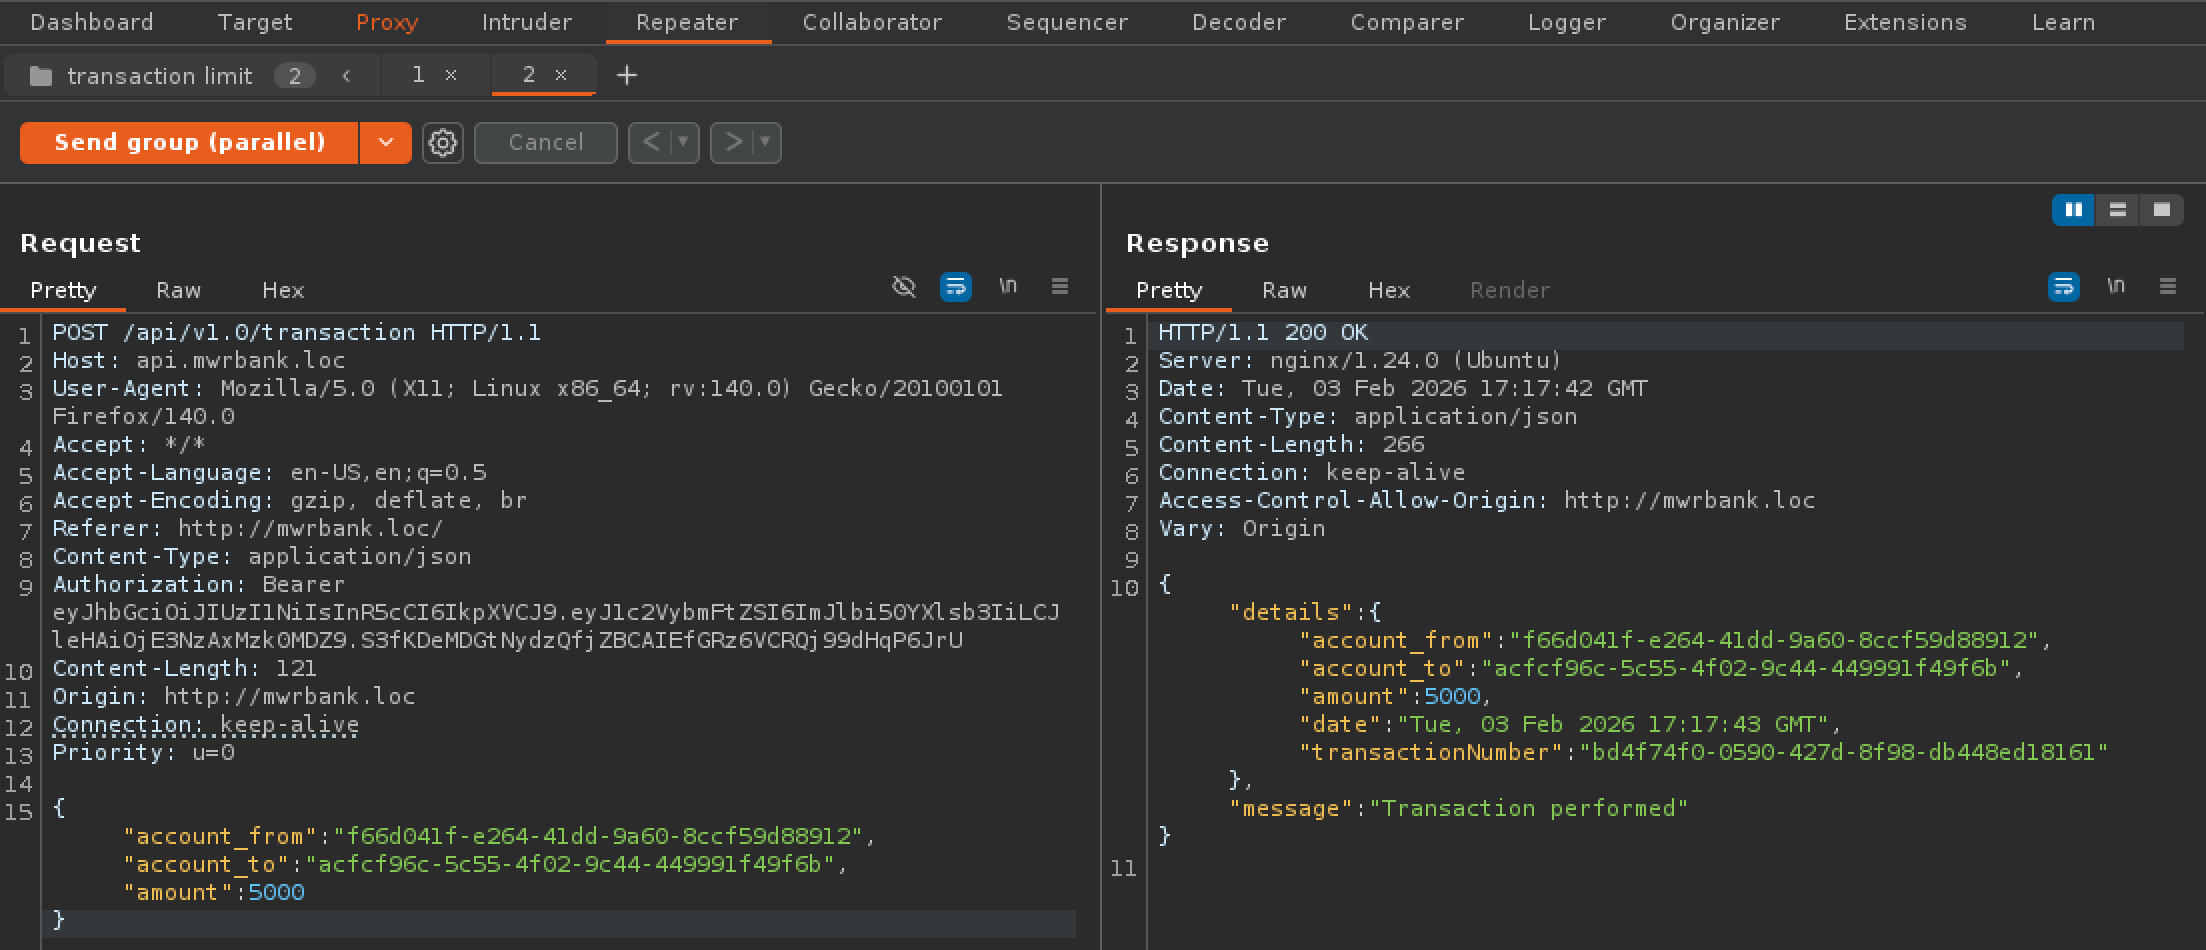The width and height of the screenshot is (2206, 950).
Task: Open the history forward dropdown arrow
Action: click(x=765, y=143)
